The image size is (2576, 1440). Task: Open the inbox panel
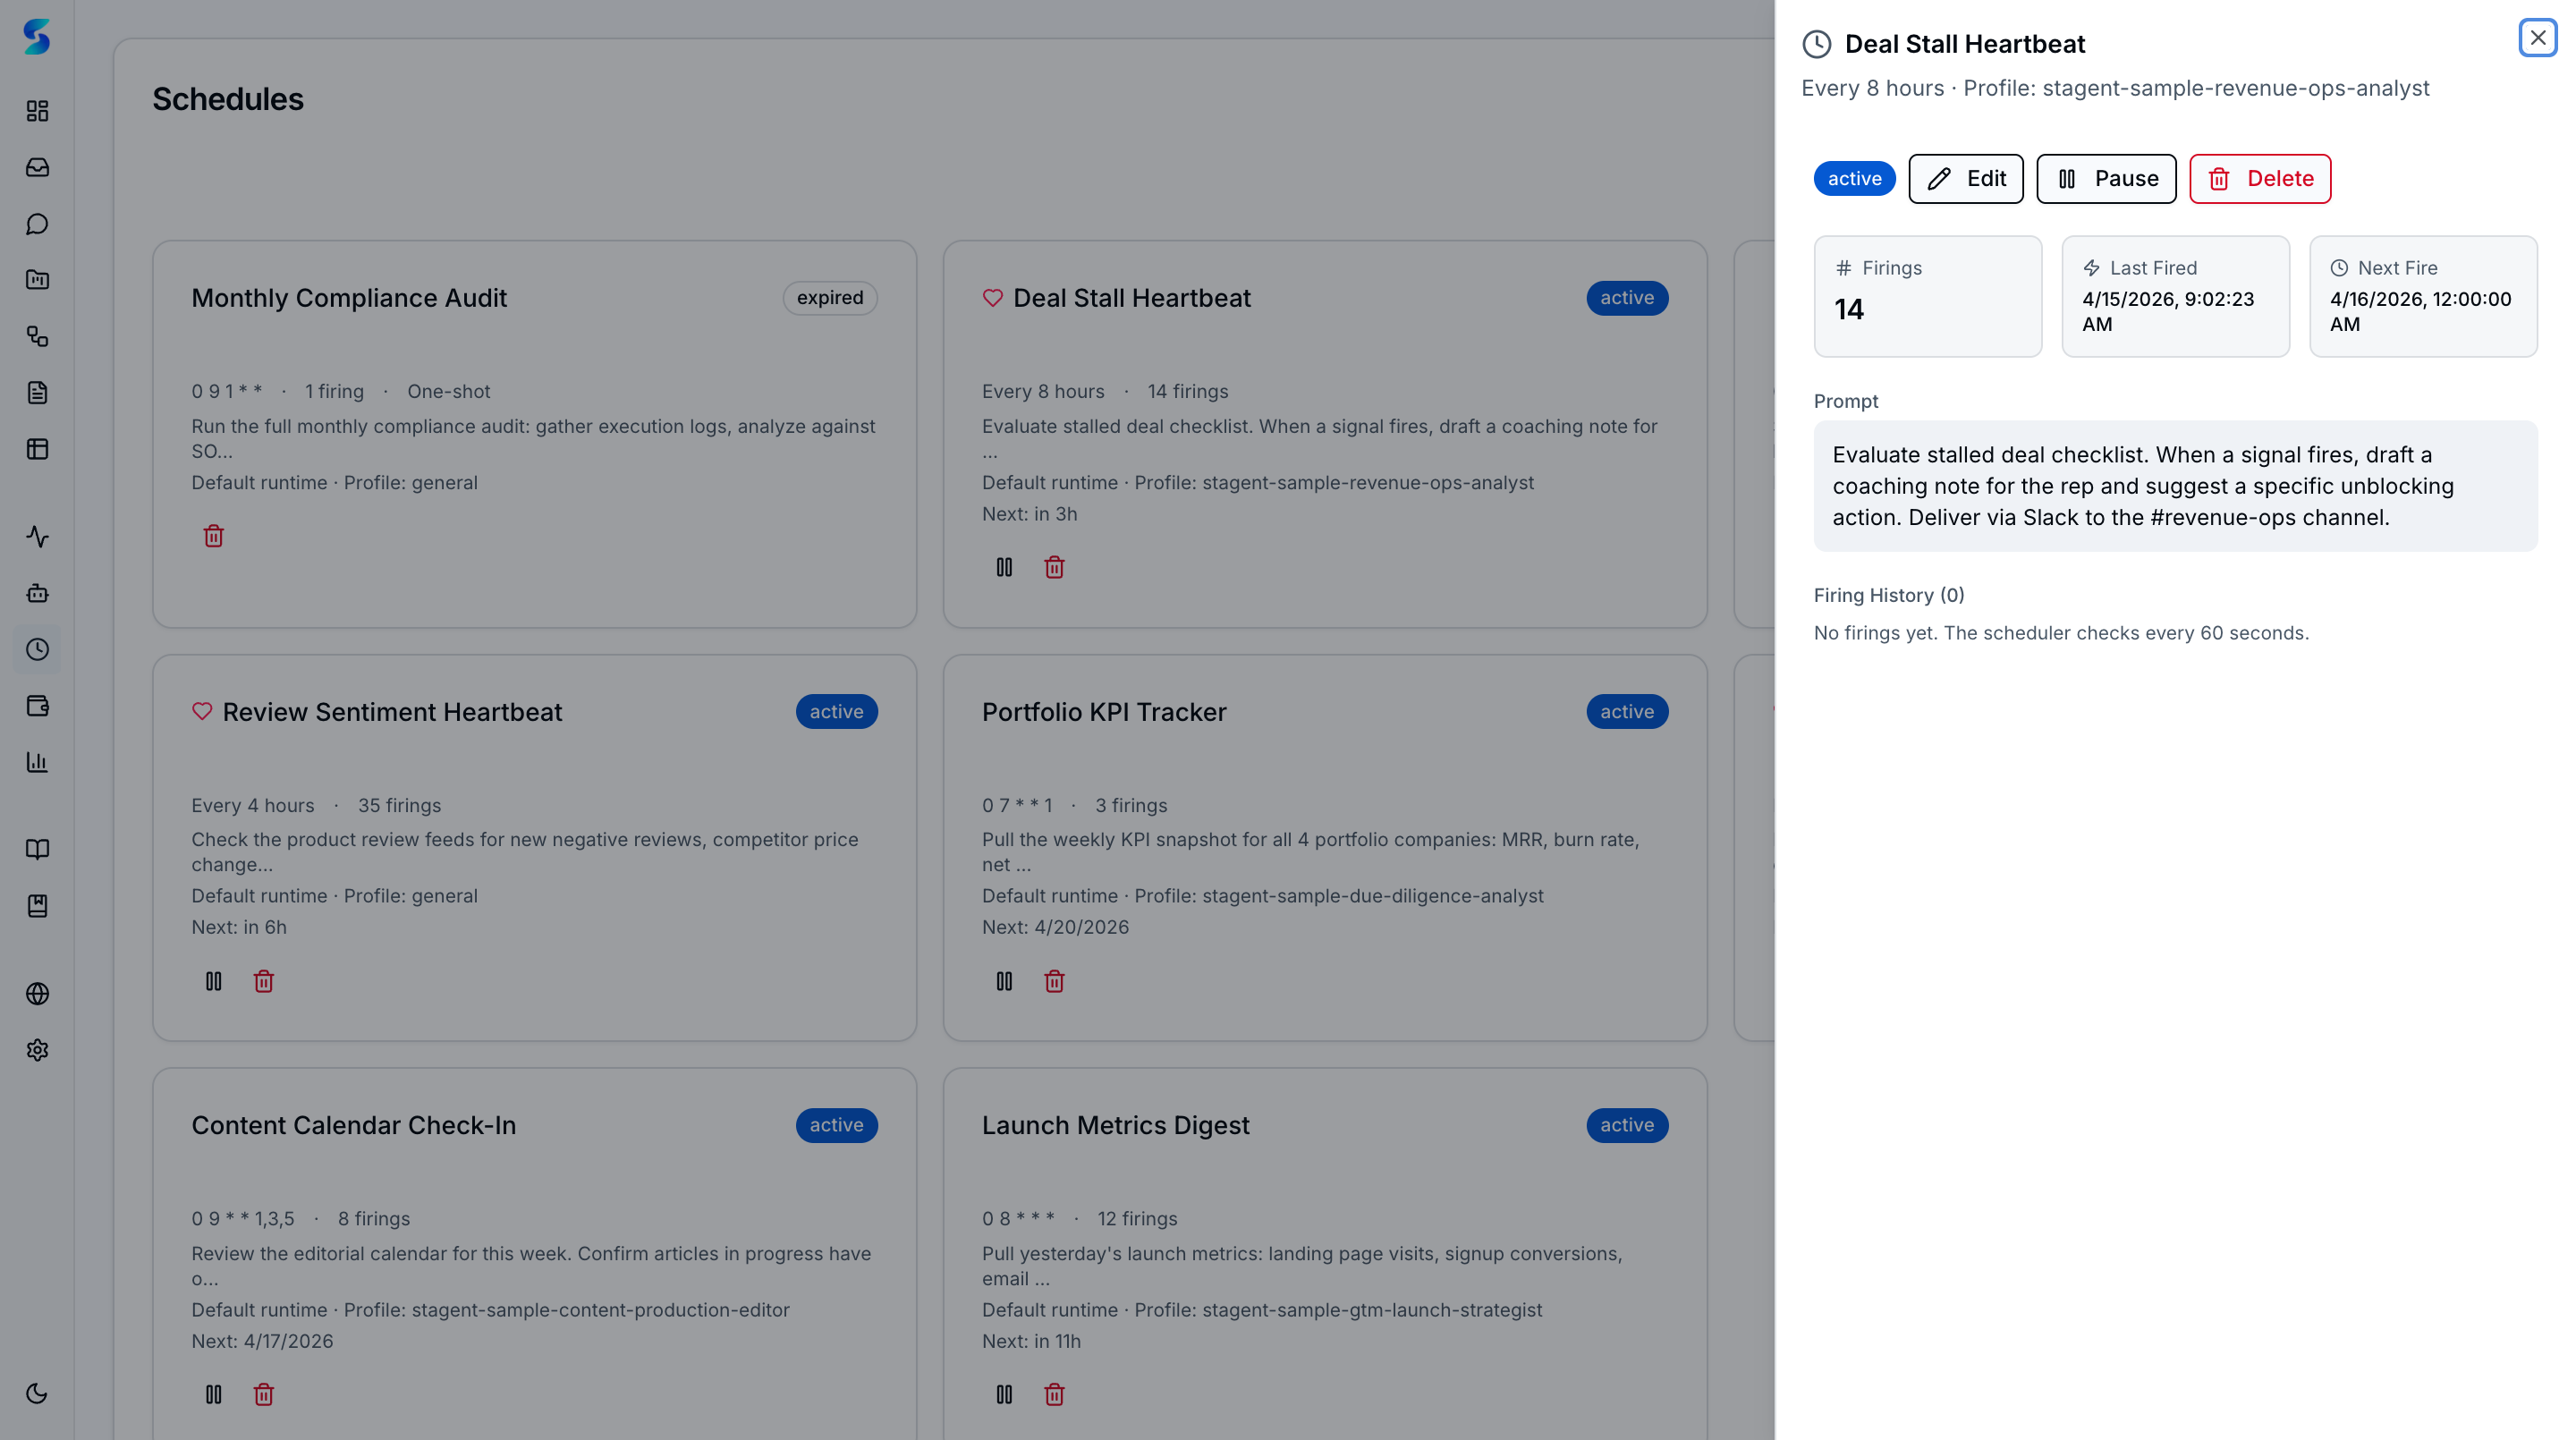[x=37, y=167]
